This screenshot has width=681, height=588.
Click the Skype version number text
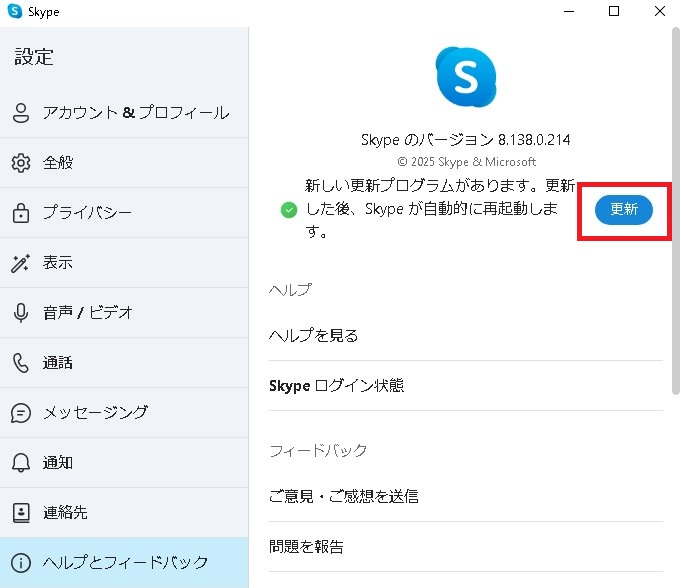click(x=466, y=140)
